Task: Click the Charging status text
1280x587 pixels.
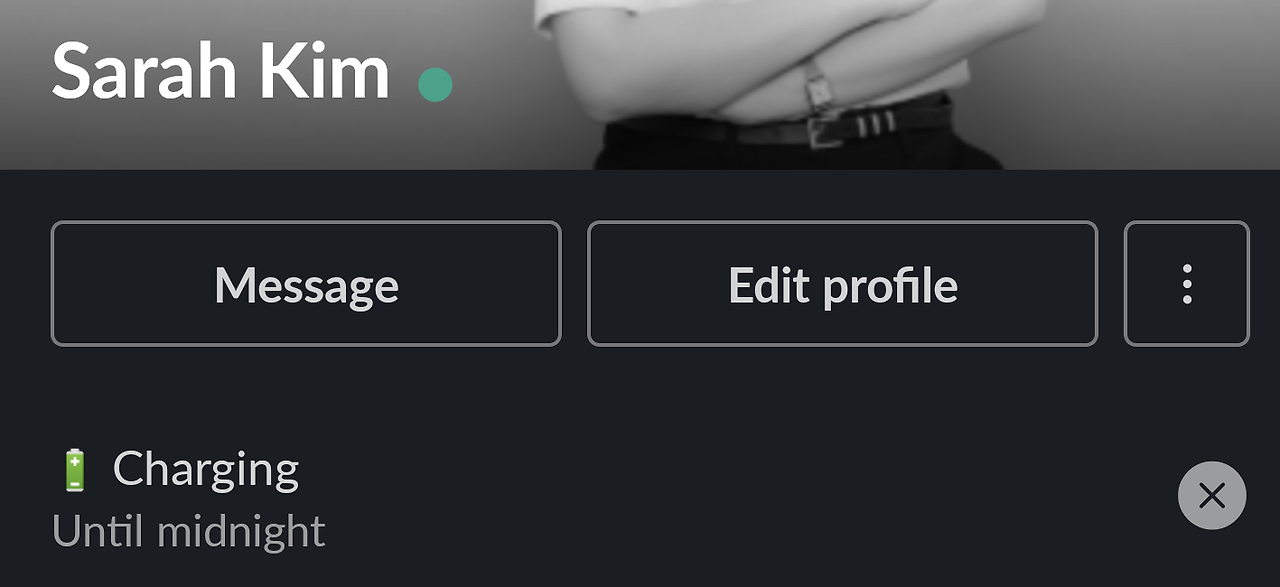Action: pos(206,469)
